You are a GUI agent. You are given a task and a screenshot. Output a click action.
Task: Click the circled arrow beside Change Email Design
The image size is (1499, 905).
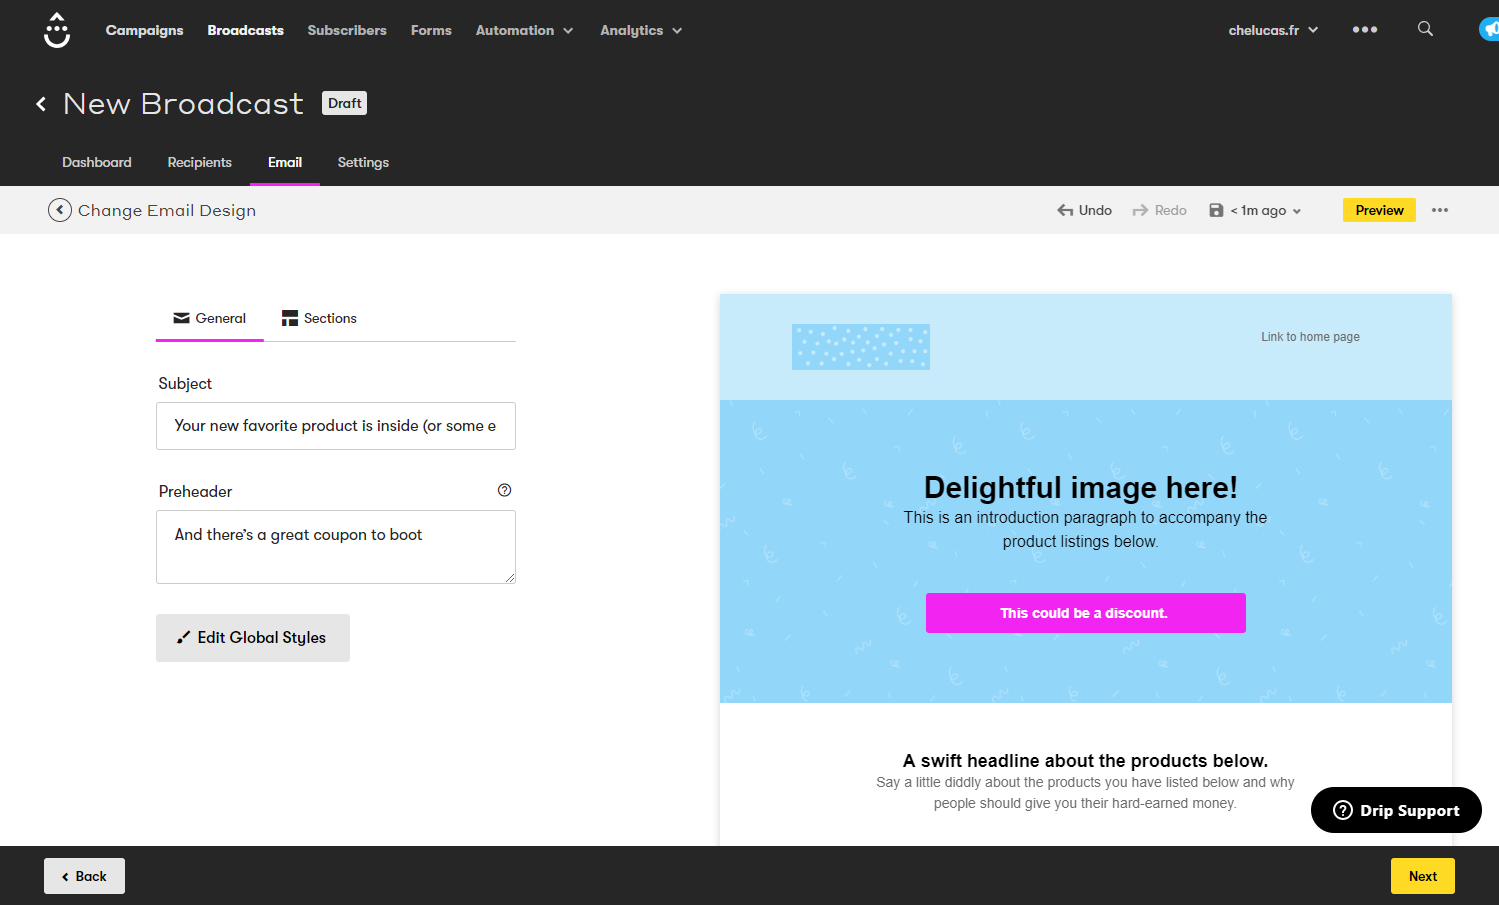[60, 210]
